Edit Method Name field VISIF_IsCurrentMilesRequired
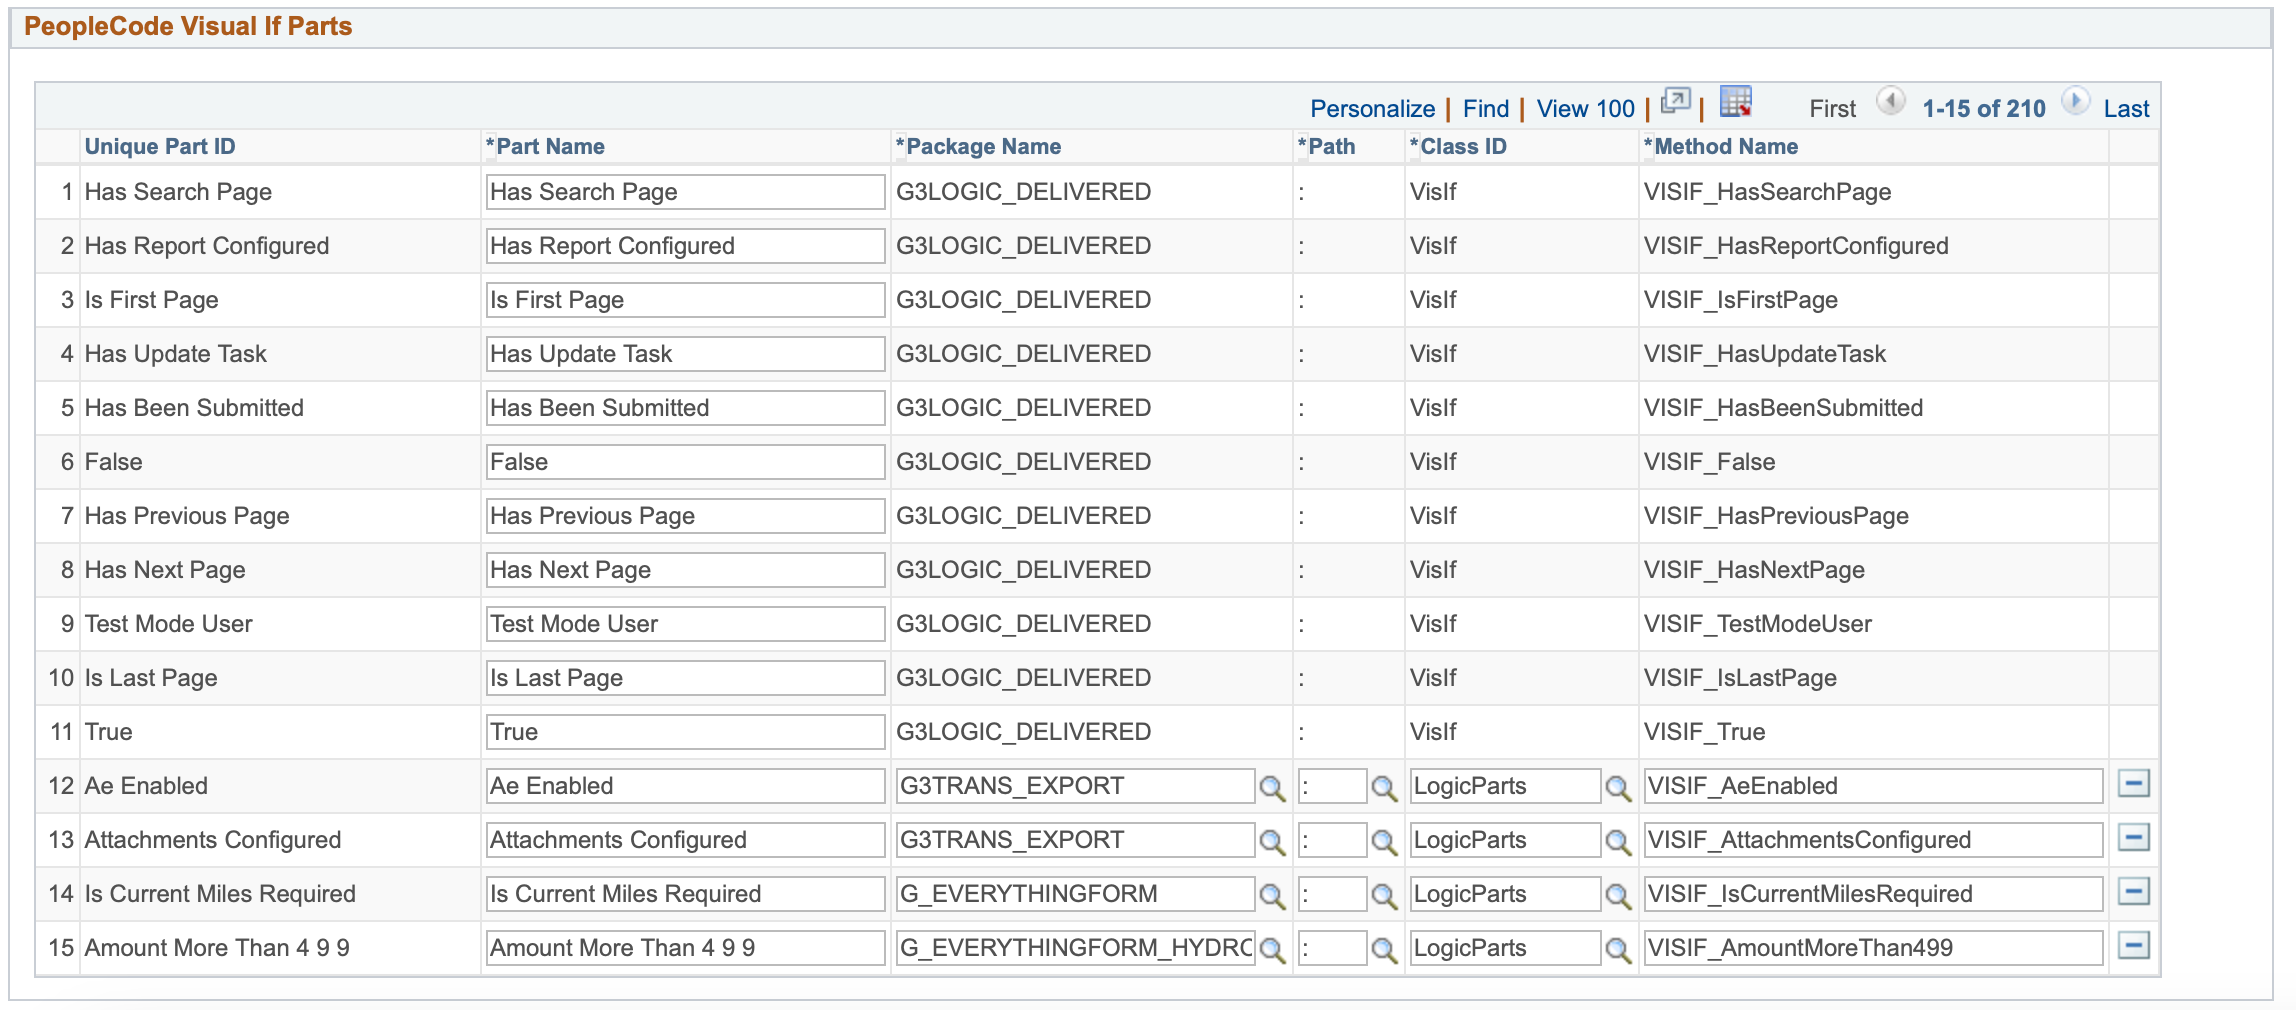This screenshot has width=2296, height=1010. [1873, 894]
